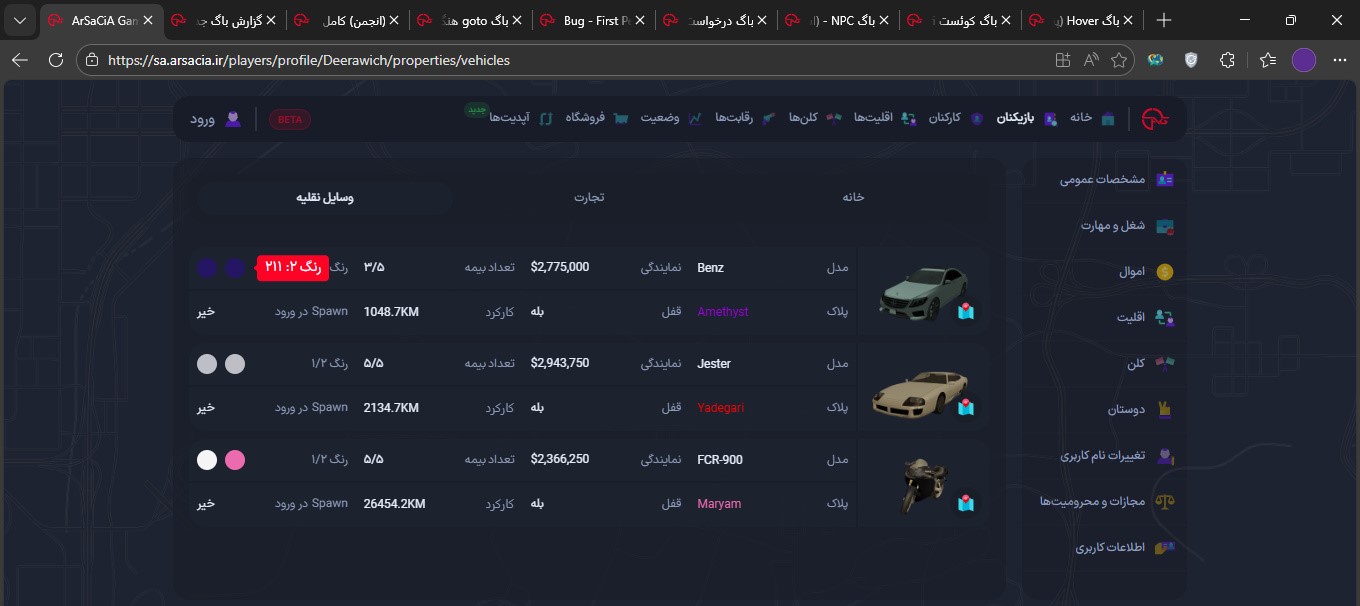Click the purple browser profile avatar
Image resolution: width=1360 pixels, height=606 pixels.
tap(1303, 60)
